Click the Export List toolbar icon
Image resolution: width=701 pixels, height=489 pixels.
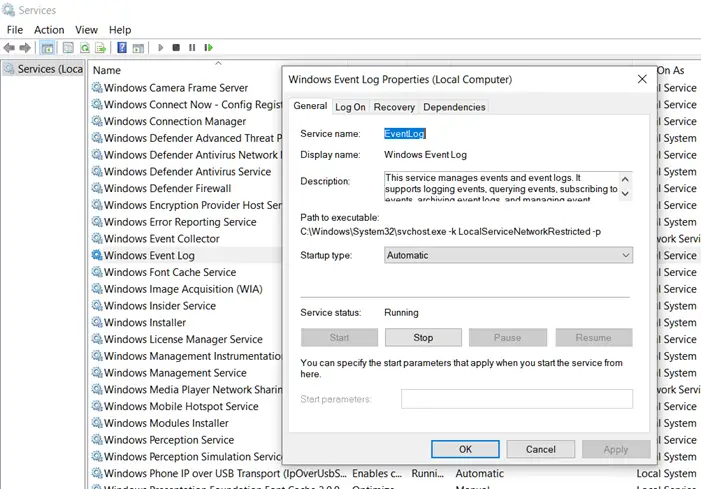point(101,47)
